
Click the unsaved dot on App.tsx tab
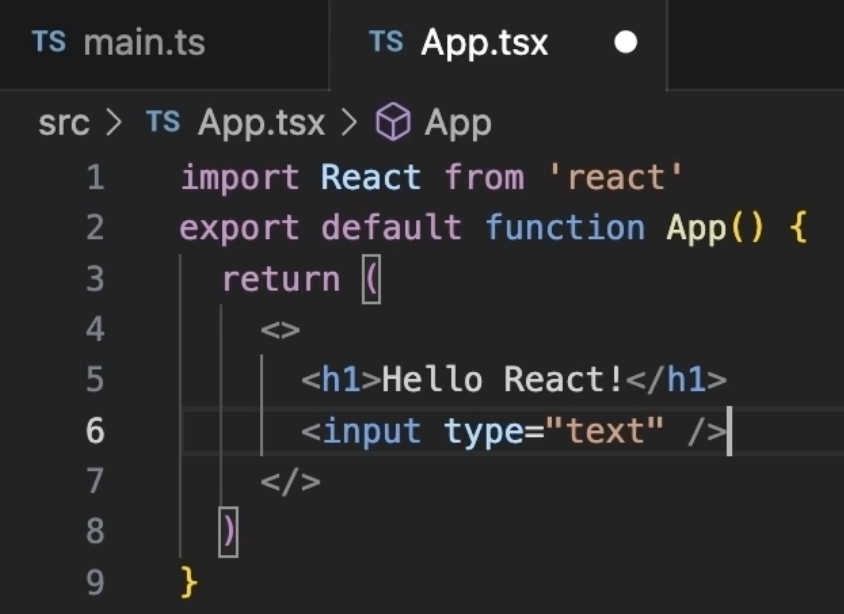(x=625, y=43)
